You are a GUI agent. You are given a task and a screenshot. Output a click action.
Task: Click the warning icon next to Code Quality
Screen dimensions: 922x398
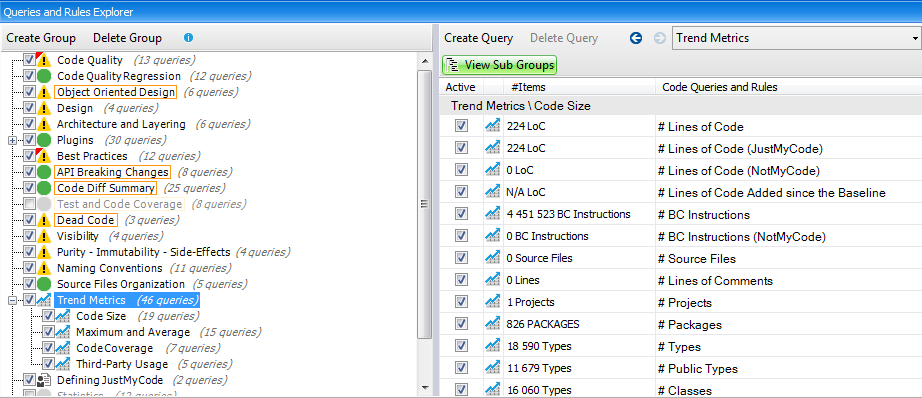(44, 60)
